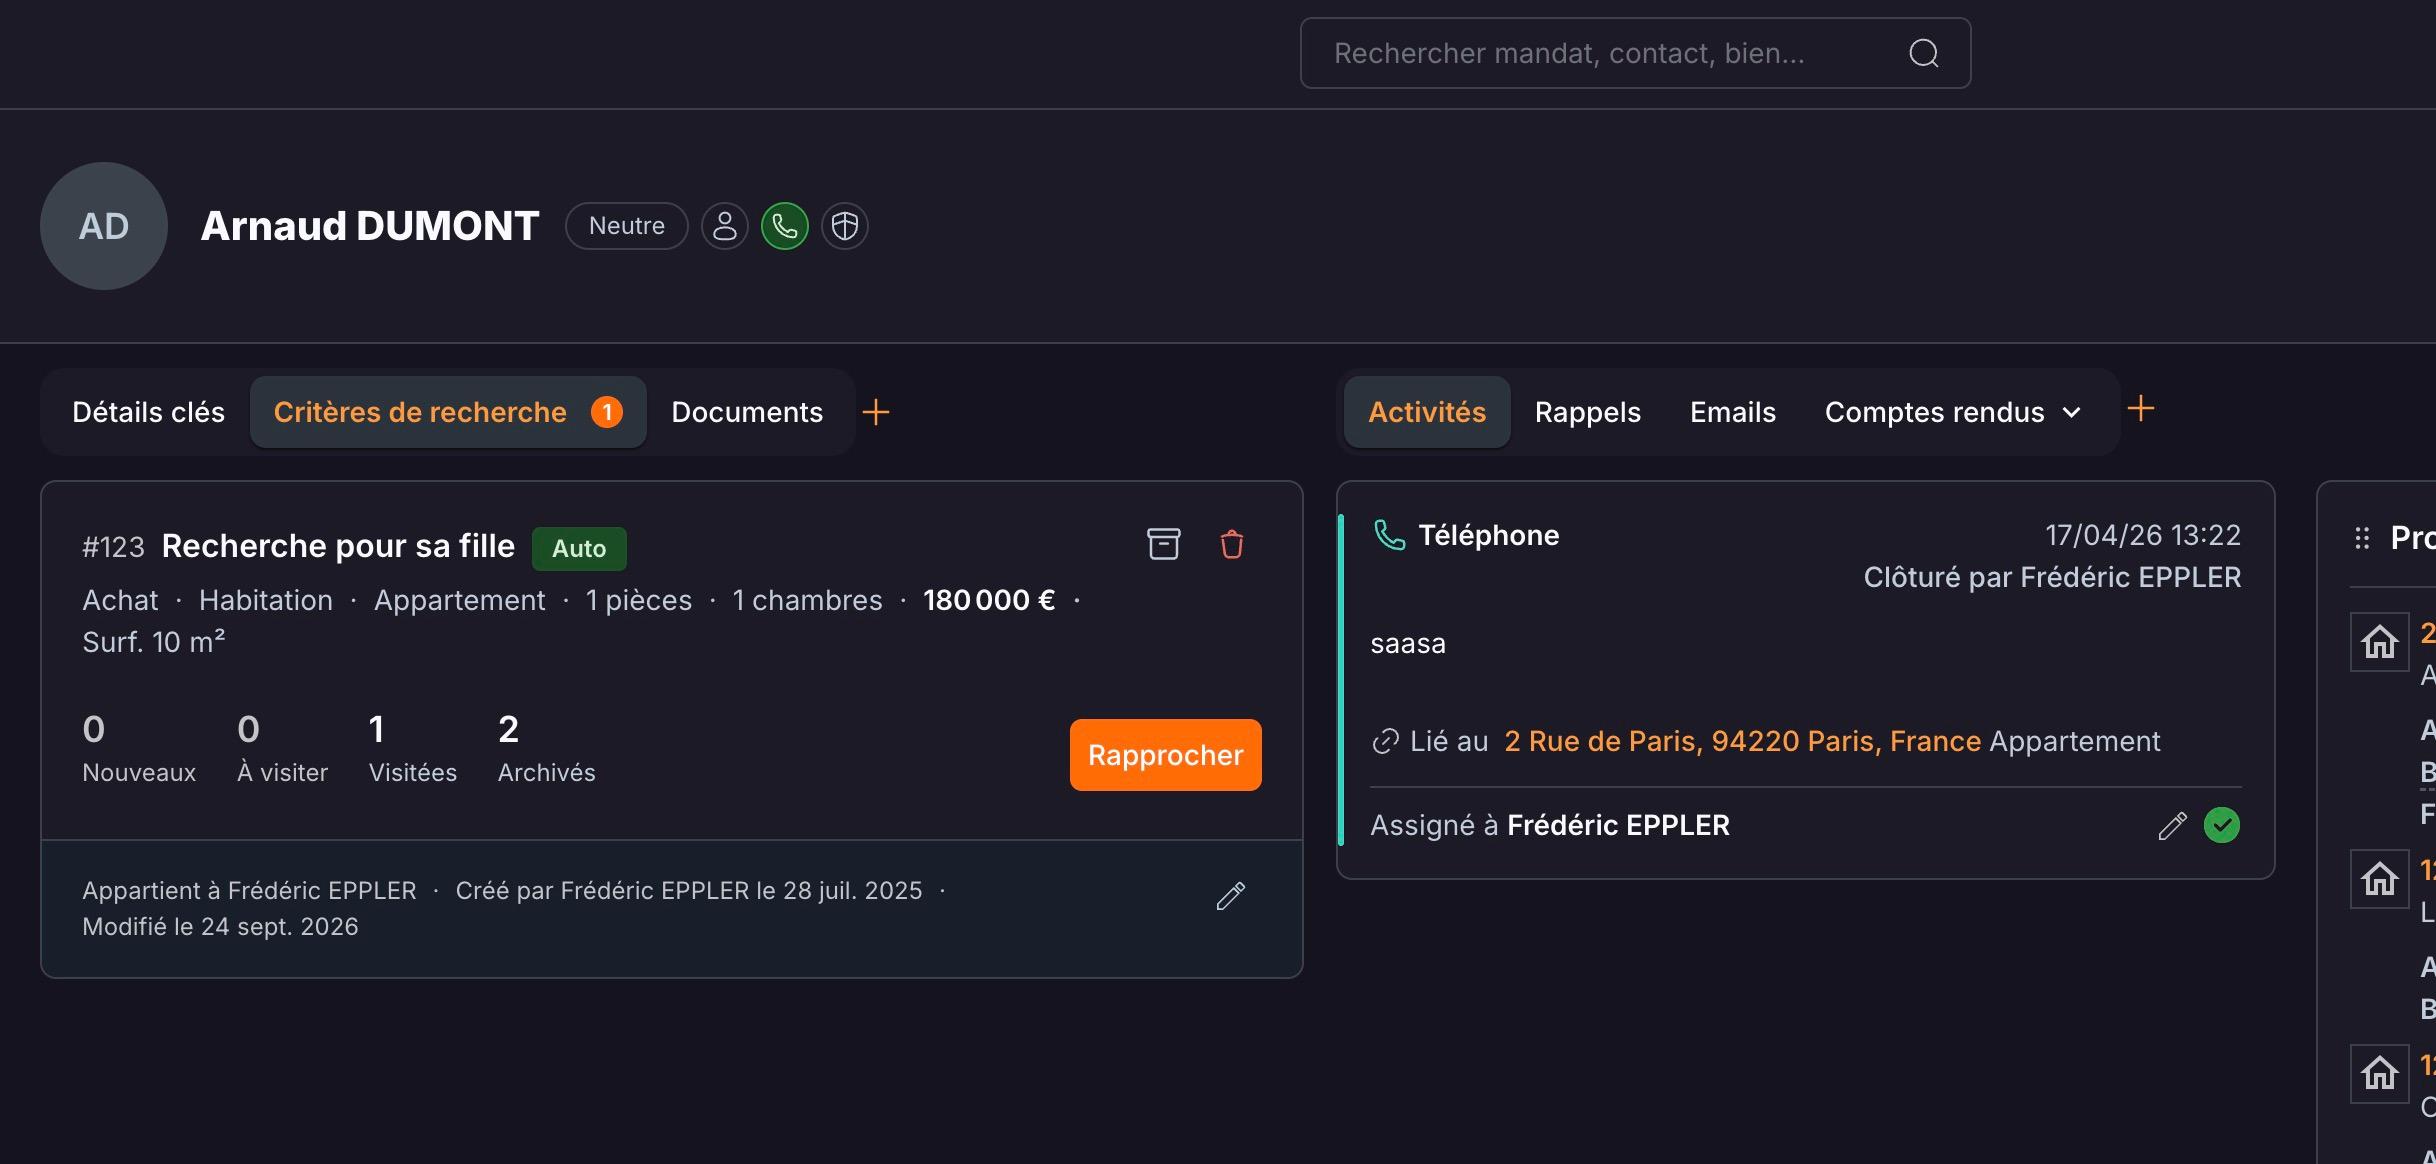Click the search magnifier icon
This screenshot has height=1164, width=2436.
pyautogui.click(x=1923, y=53)
